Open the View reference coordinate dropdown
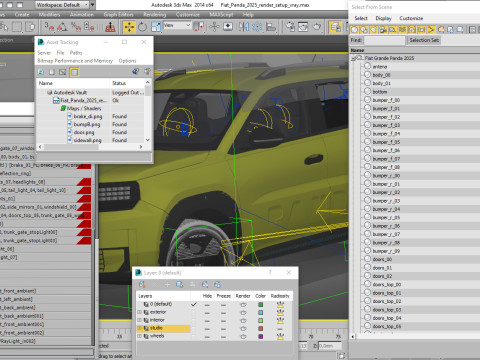Image resolution: width=480 pixels, height=360 pixels. [x=177, y=25]
